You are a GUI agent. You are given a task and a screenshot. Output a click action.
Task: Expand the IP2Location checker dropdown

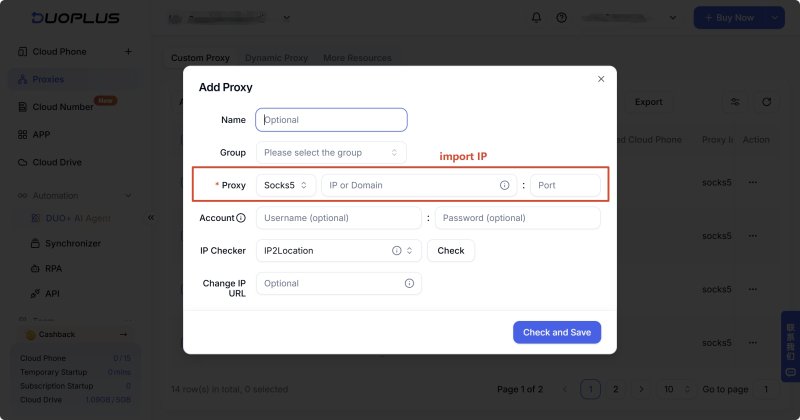(339, 251)
